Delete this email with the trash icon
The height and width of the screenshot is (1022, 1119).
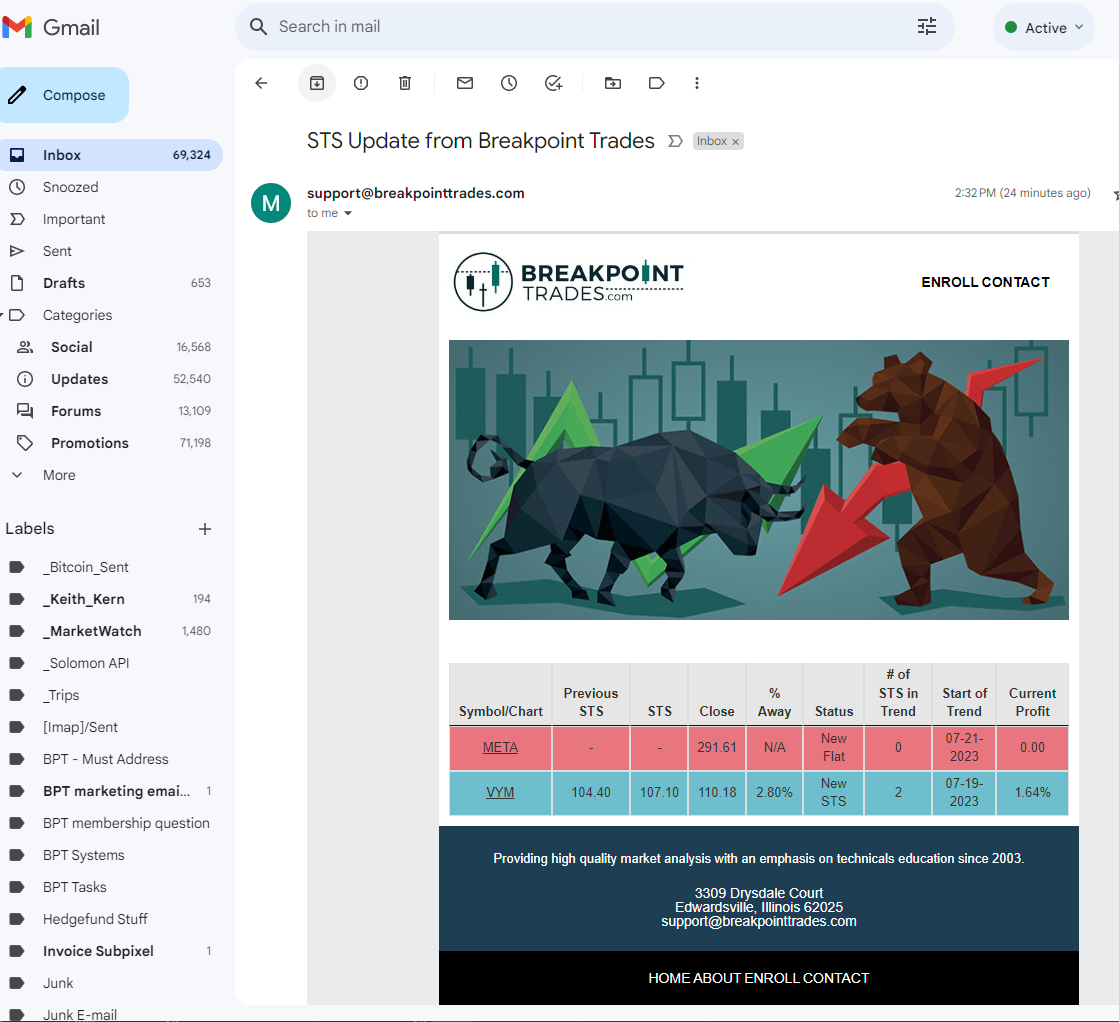405,83
